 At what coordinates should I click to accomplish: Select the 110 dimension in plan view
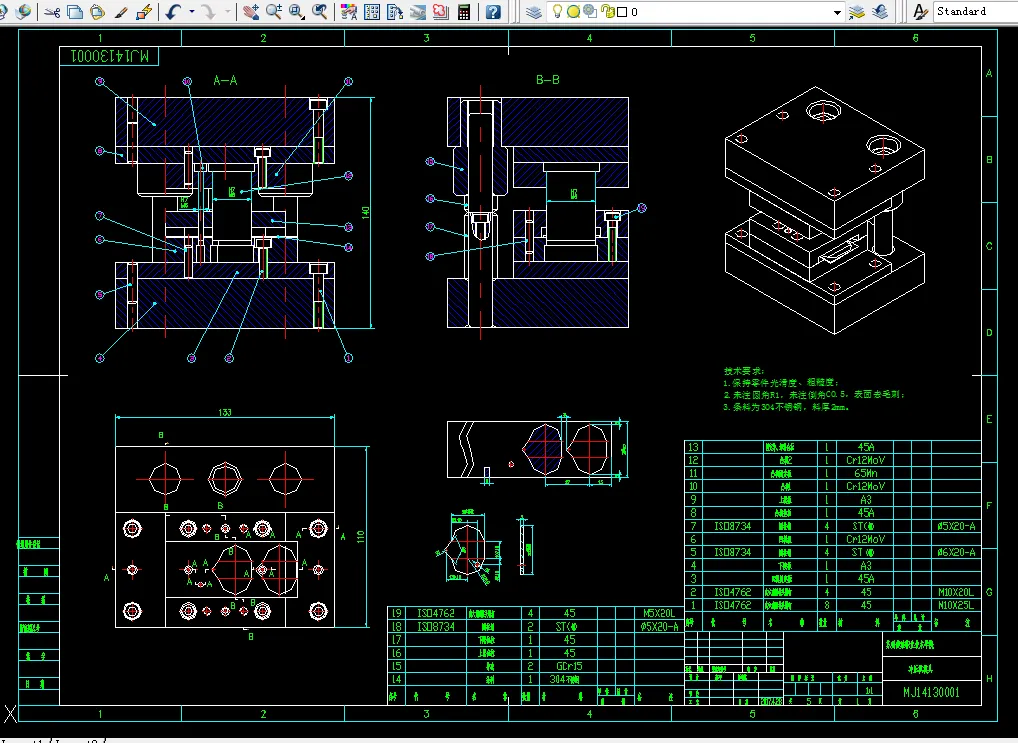[361, 537]
